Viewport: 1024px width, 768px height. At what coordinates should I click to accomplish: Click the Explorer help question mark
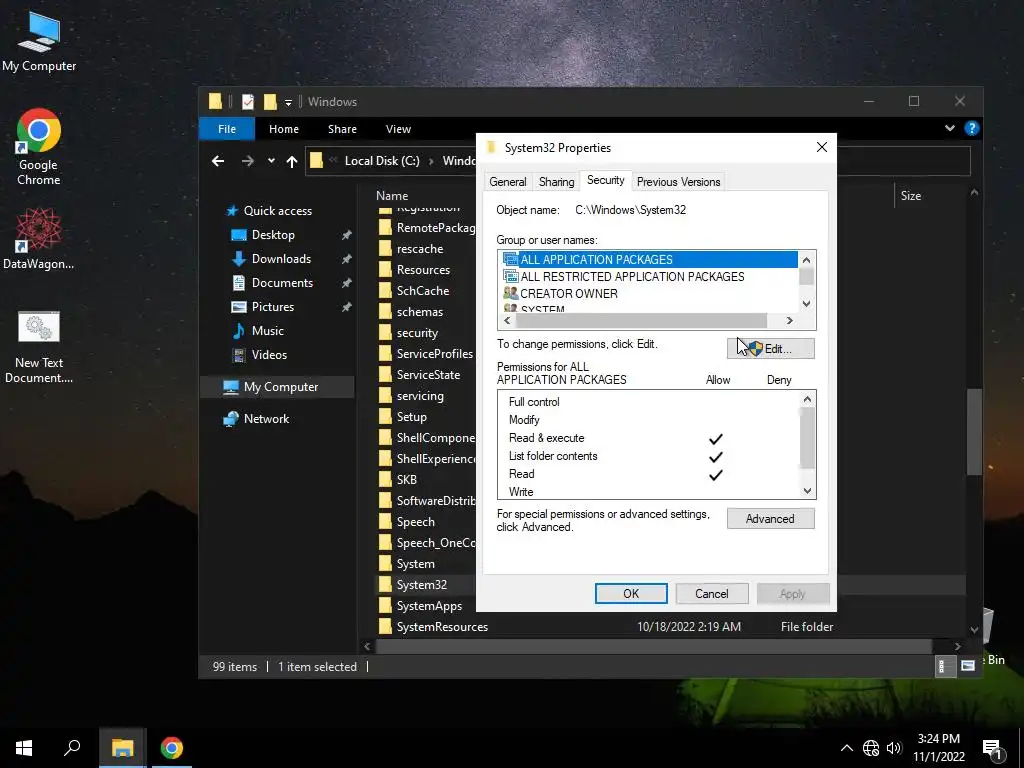(x=972, y=128)
